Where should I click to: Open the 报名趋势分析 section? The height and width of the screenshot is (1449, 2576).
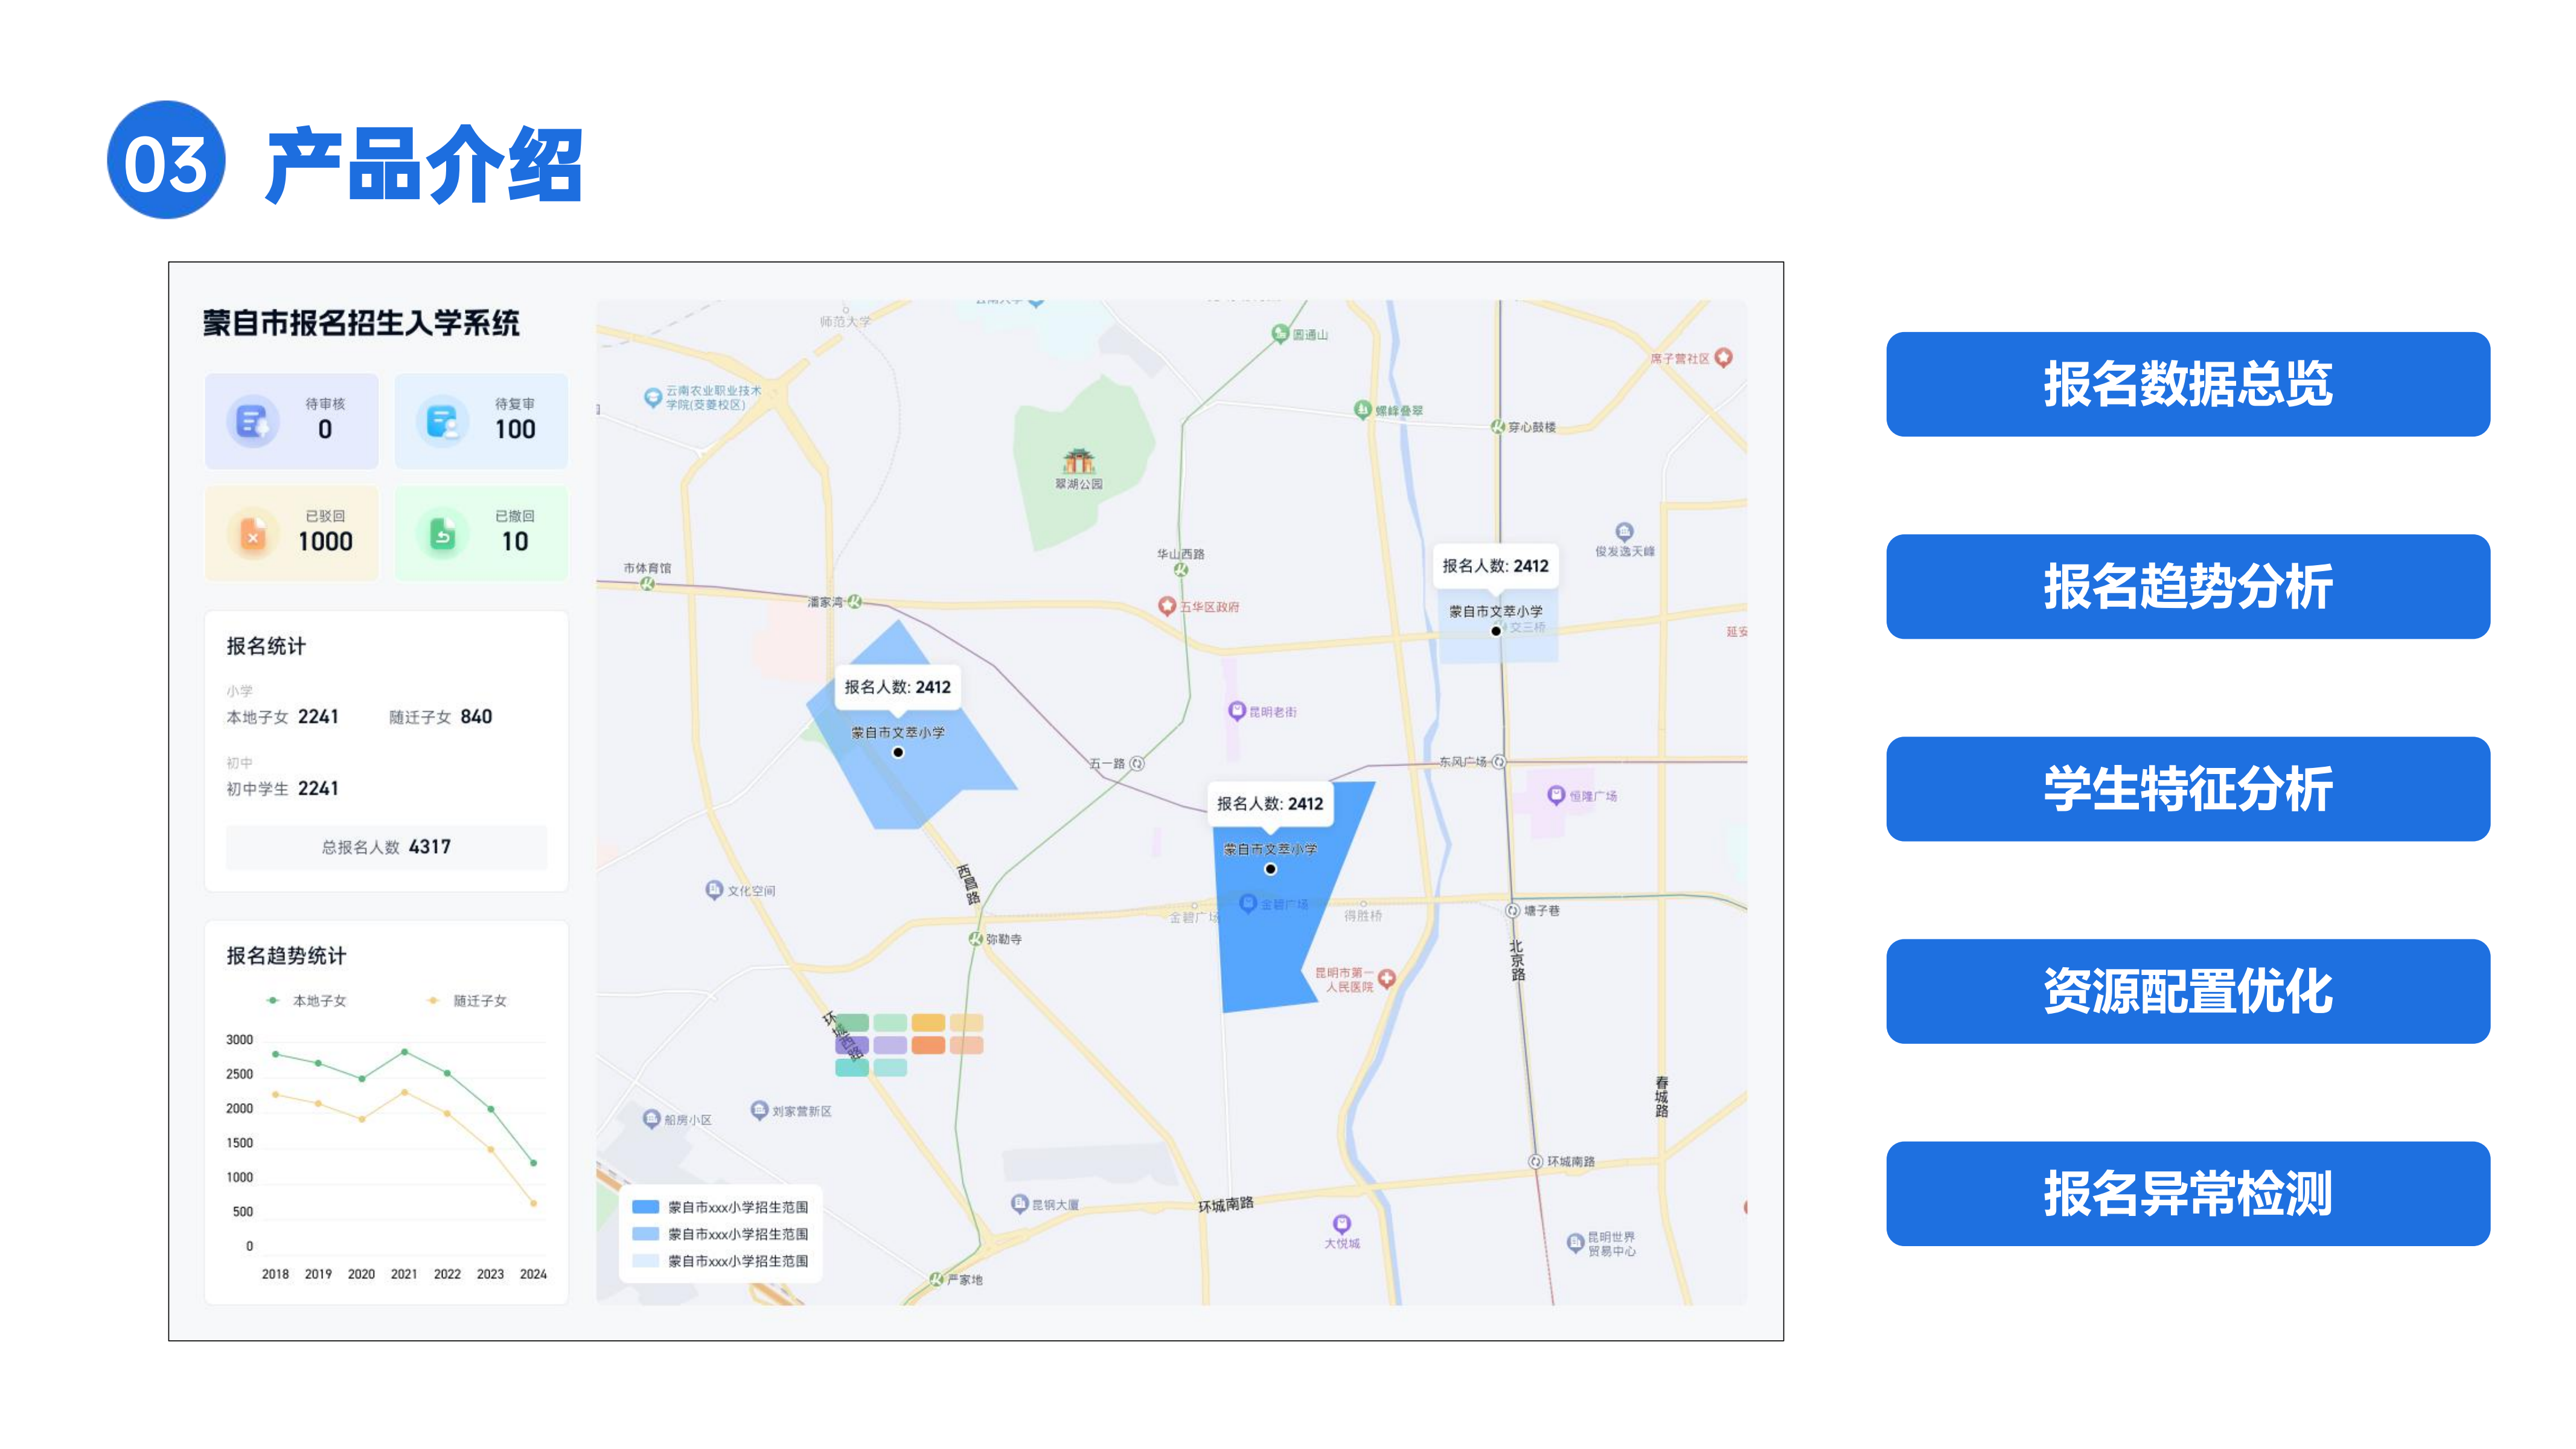tap(2187, 587)
